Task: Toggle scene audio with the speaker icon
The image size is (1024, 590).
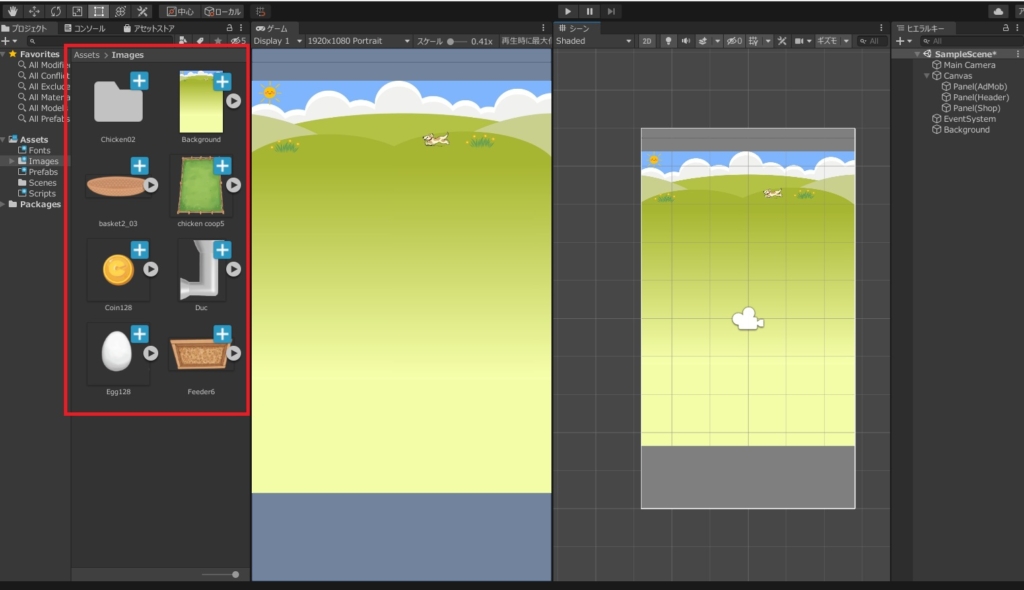Action: [x=685, y=41]
